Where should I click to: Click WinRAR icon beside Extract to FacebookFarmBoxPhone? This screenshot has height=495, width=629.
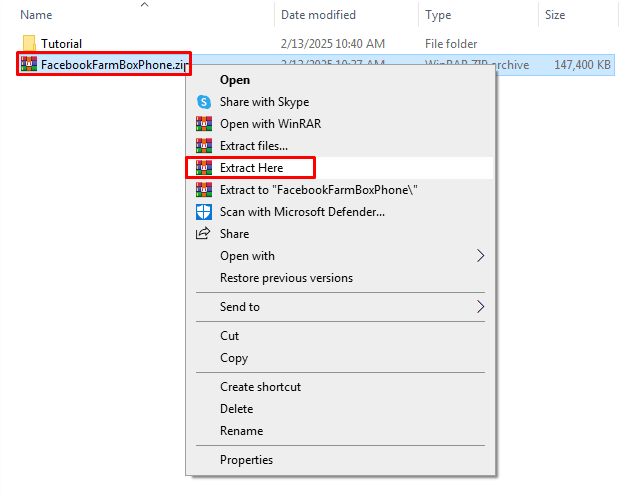pyautogui.click(x=204, y=190)
